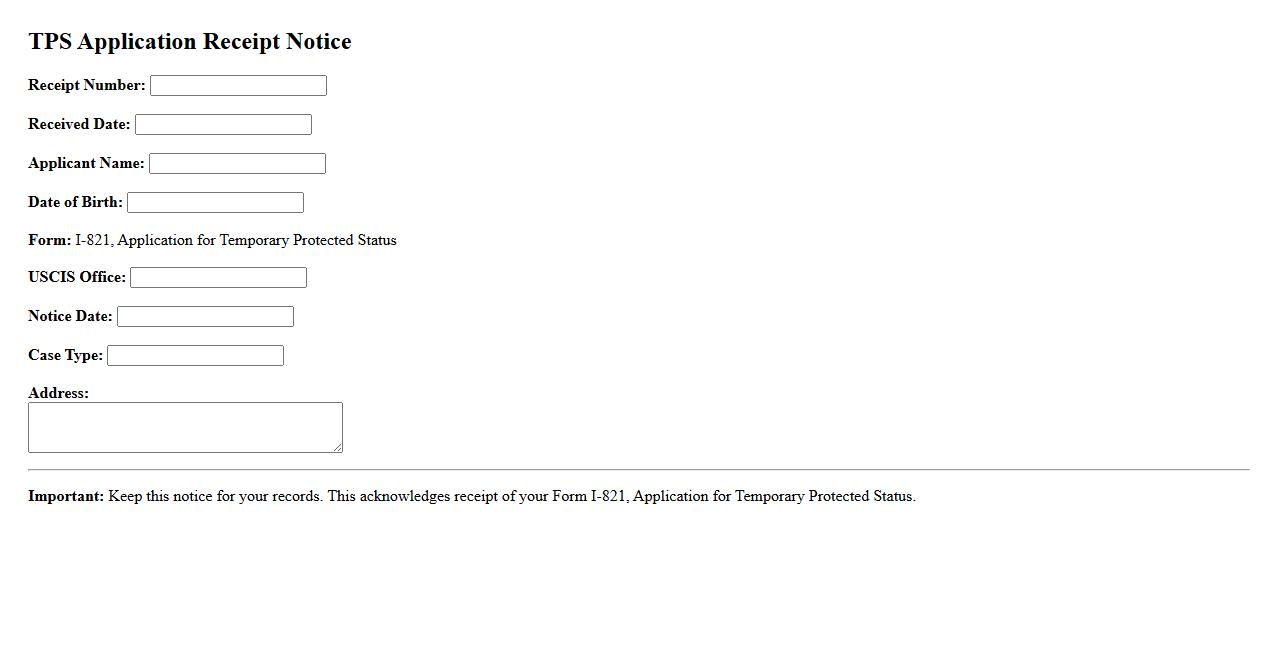This screenshot has width=1278, height=650.
Task: Click the 'Received Date:' label text
Action: tap(79, 124)
